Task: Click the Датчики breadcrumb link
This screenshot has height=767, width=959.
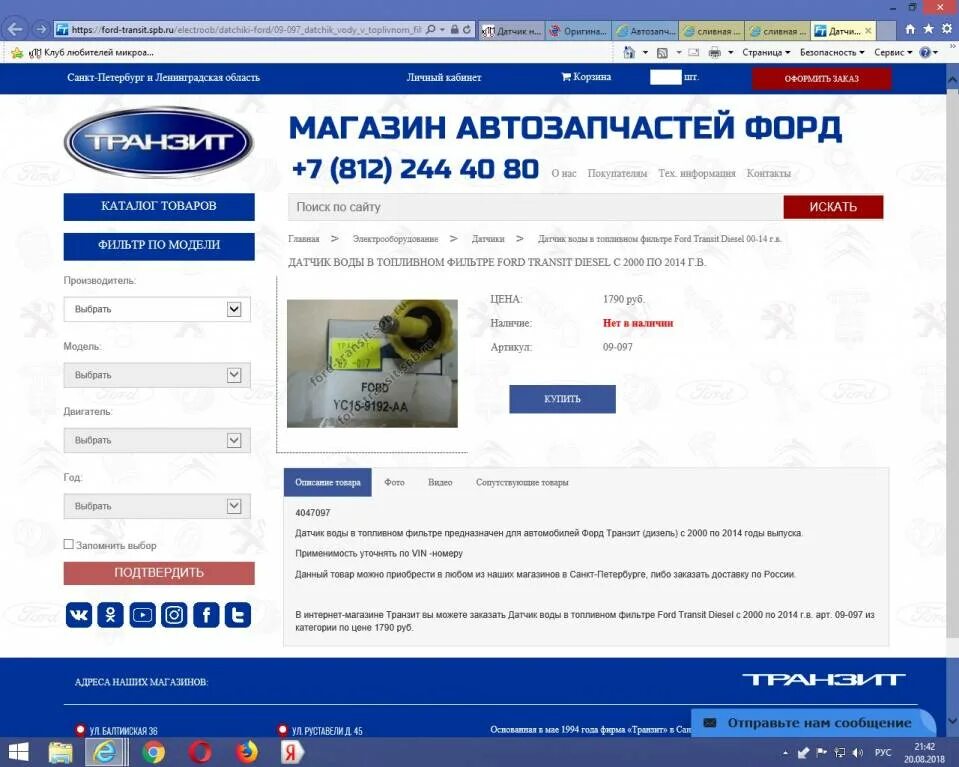Action: 488,239
